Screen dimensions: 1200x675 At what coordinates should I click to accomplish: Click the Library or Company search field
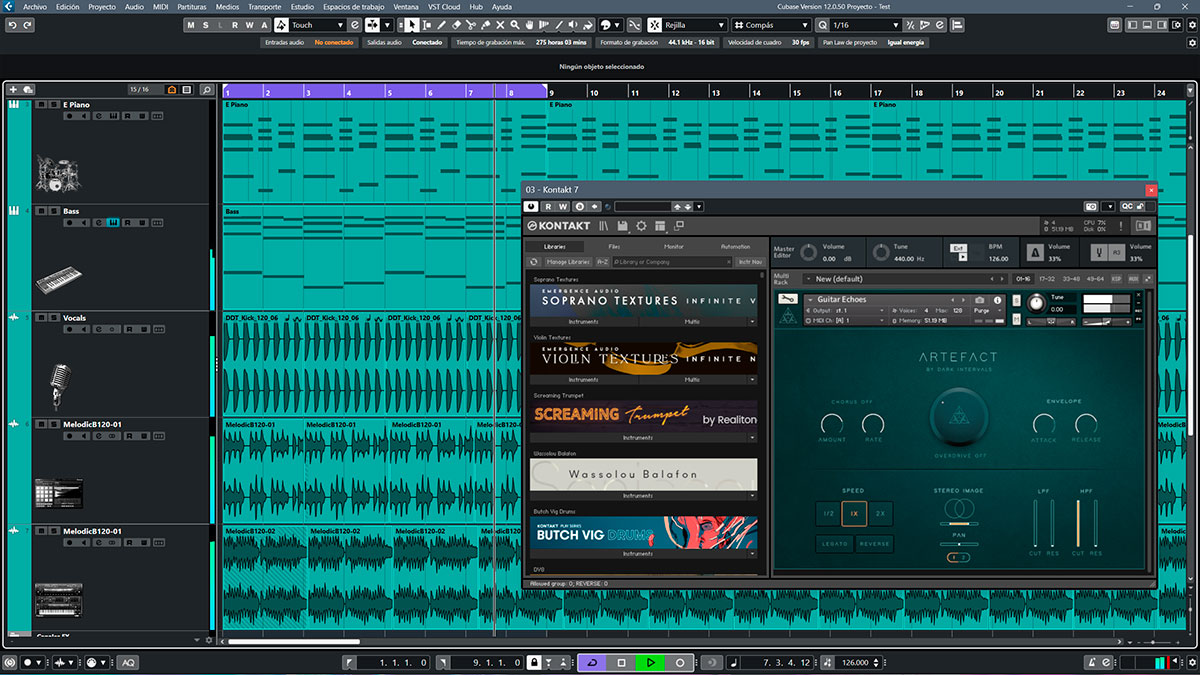(x=672, y=261)
